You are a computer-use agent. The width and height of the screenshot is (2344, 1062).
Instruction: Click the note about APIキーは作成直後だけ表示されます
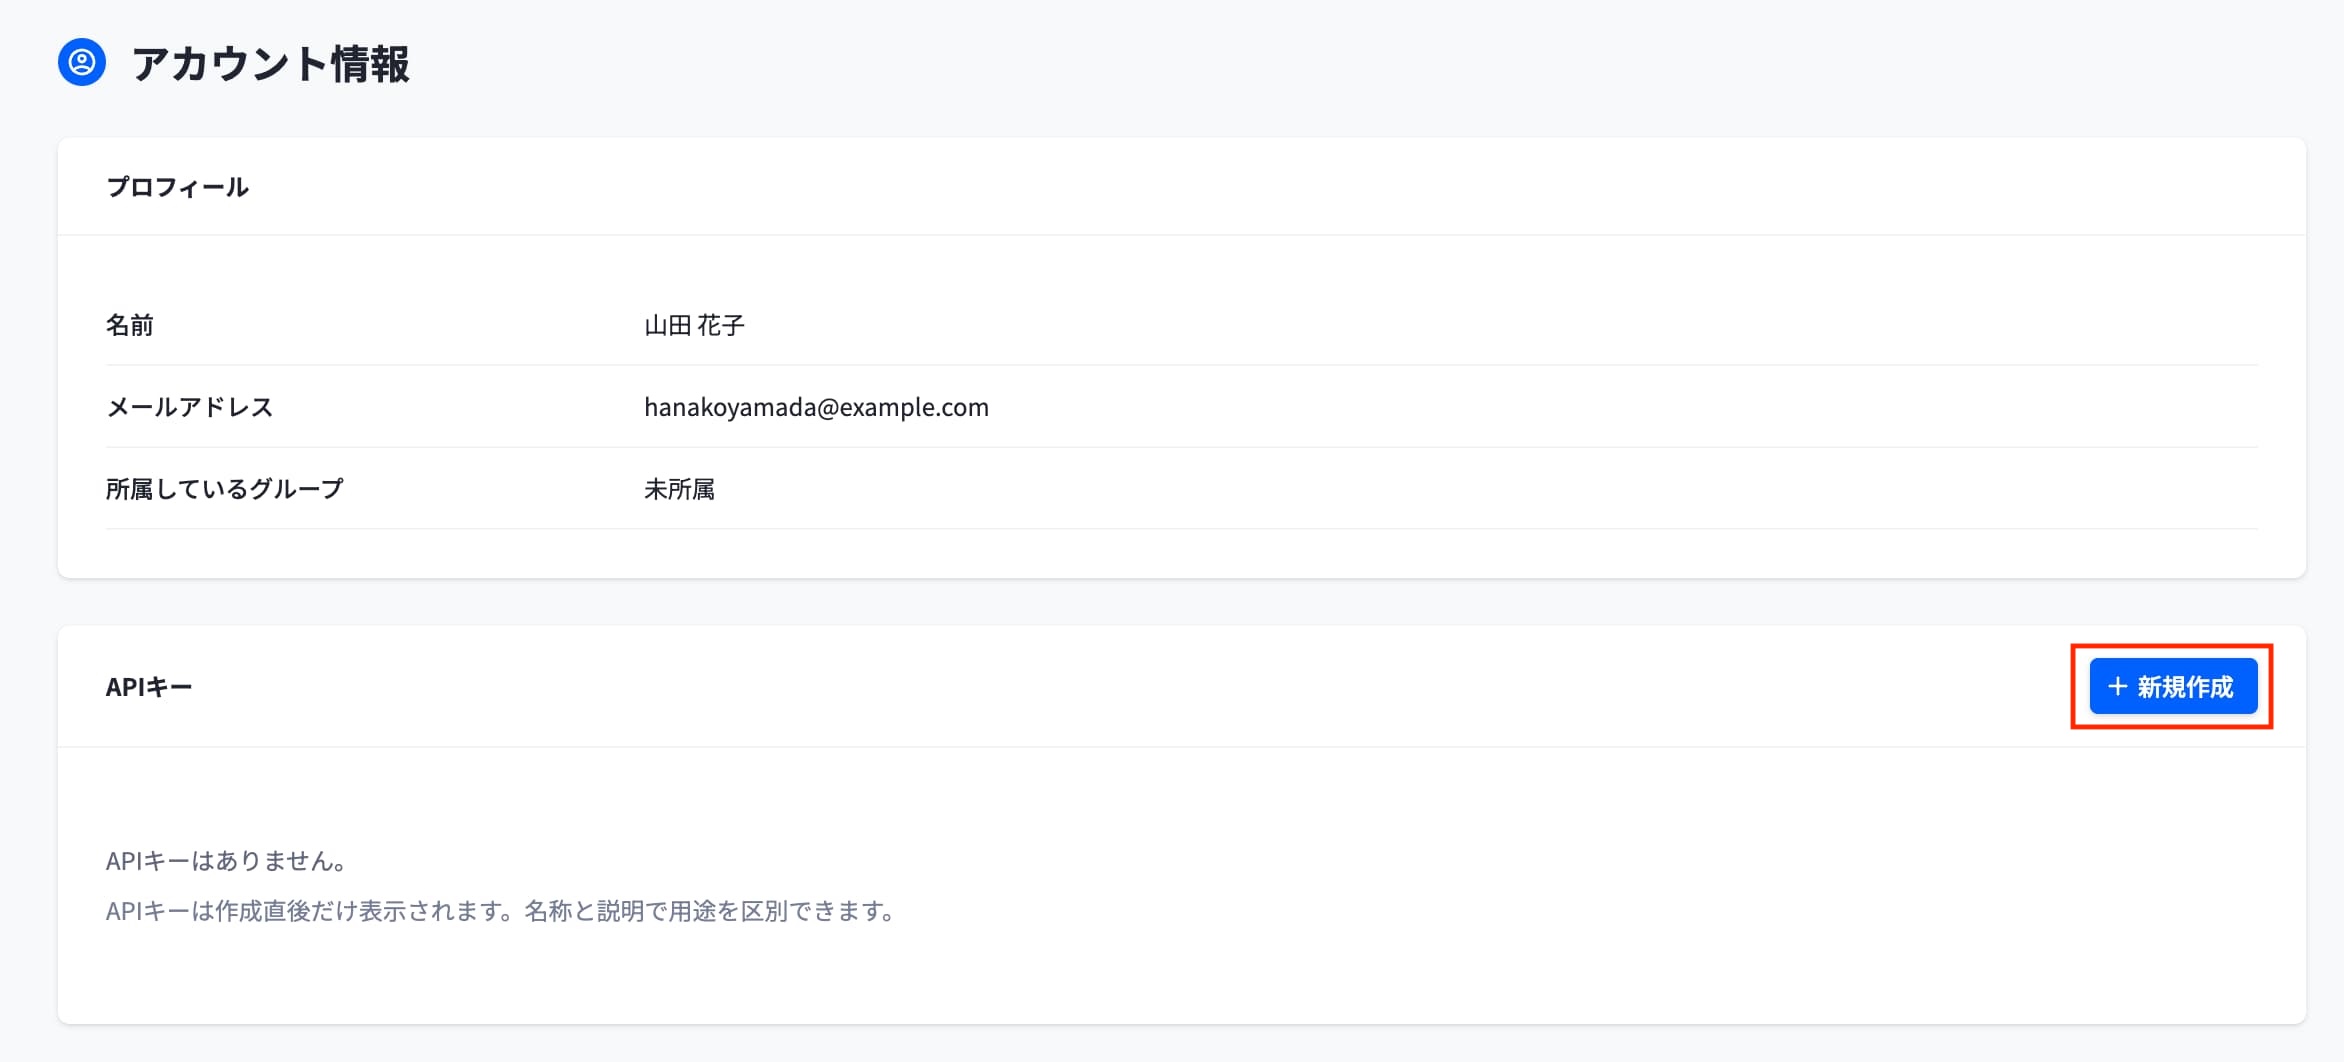pos(501,911)
